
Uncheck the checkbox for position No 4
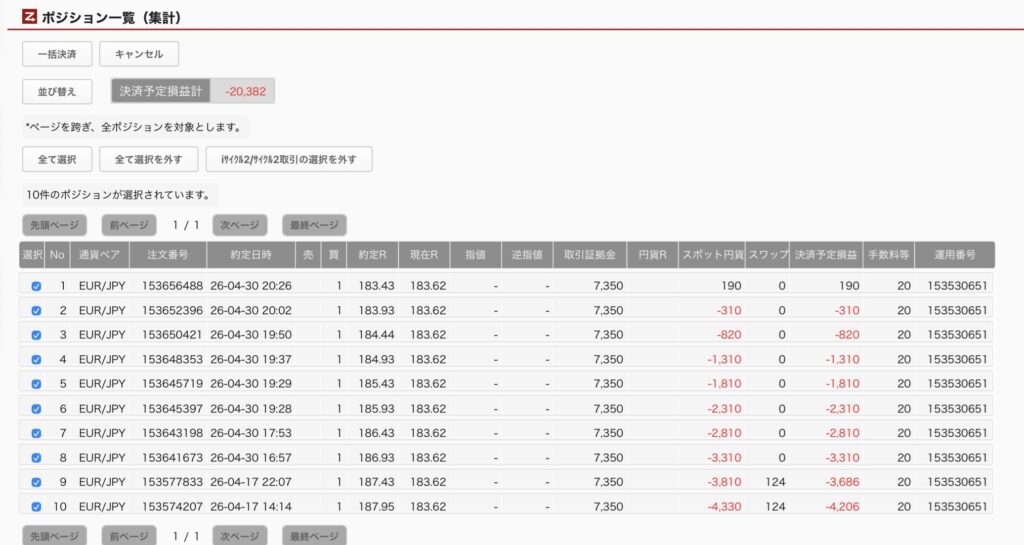36,360
